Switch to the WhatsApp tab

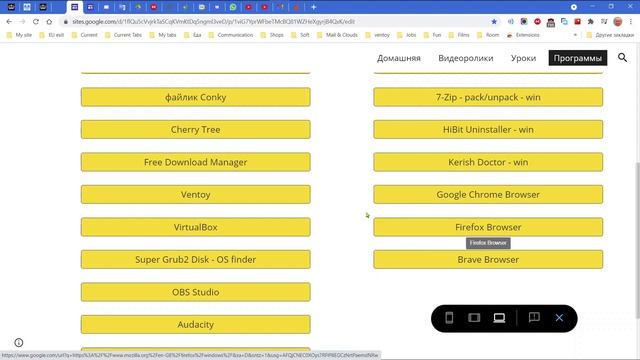coord(233,7)
